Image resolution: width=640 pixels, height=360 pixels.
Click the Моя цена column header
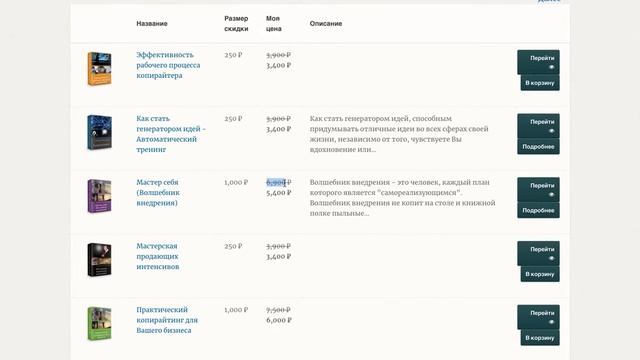coord(273,24)
